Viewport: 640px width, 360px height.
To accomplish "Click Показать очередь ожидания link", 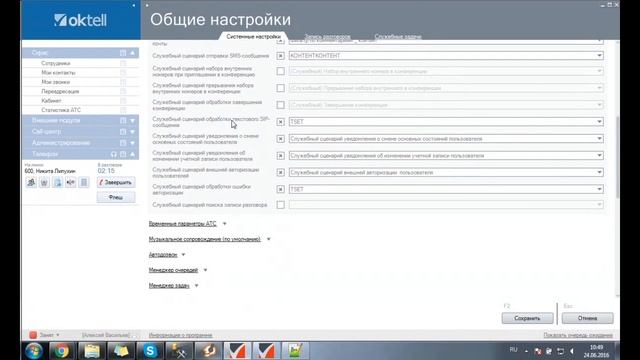I will pyautogui.click(x=578, y=335).
